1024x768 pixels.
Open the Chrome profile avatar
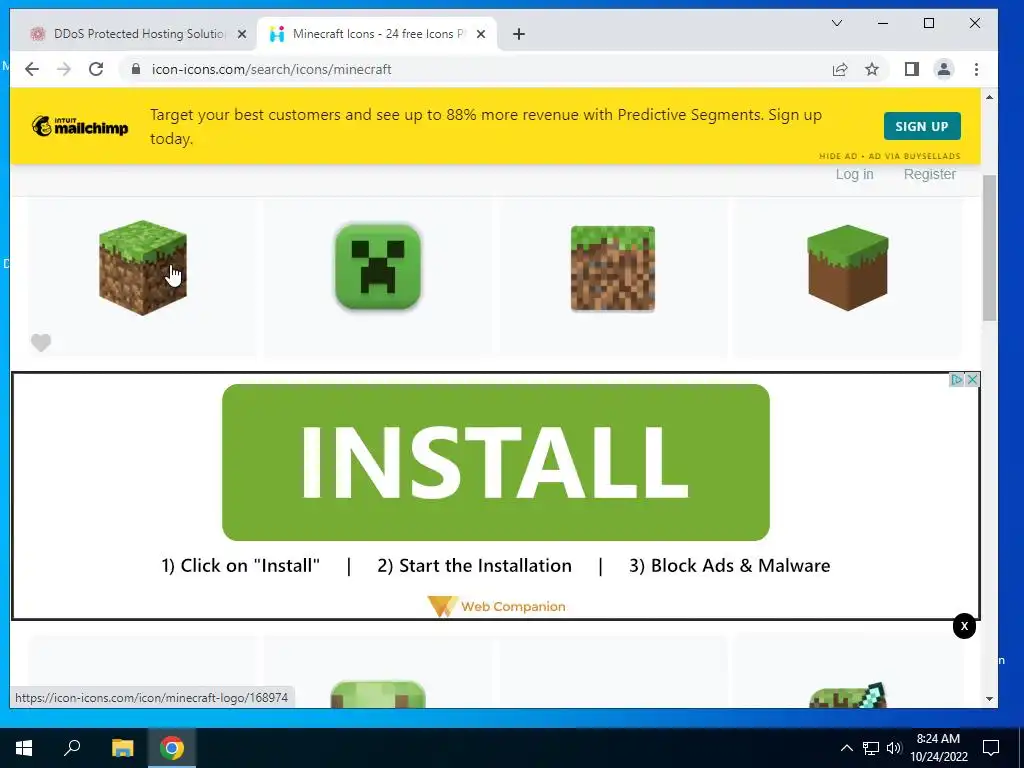pyautogui.click(x=944, y=69)
